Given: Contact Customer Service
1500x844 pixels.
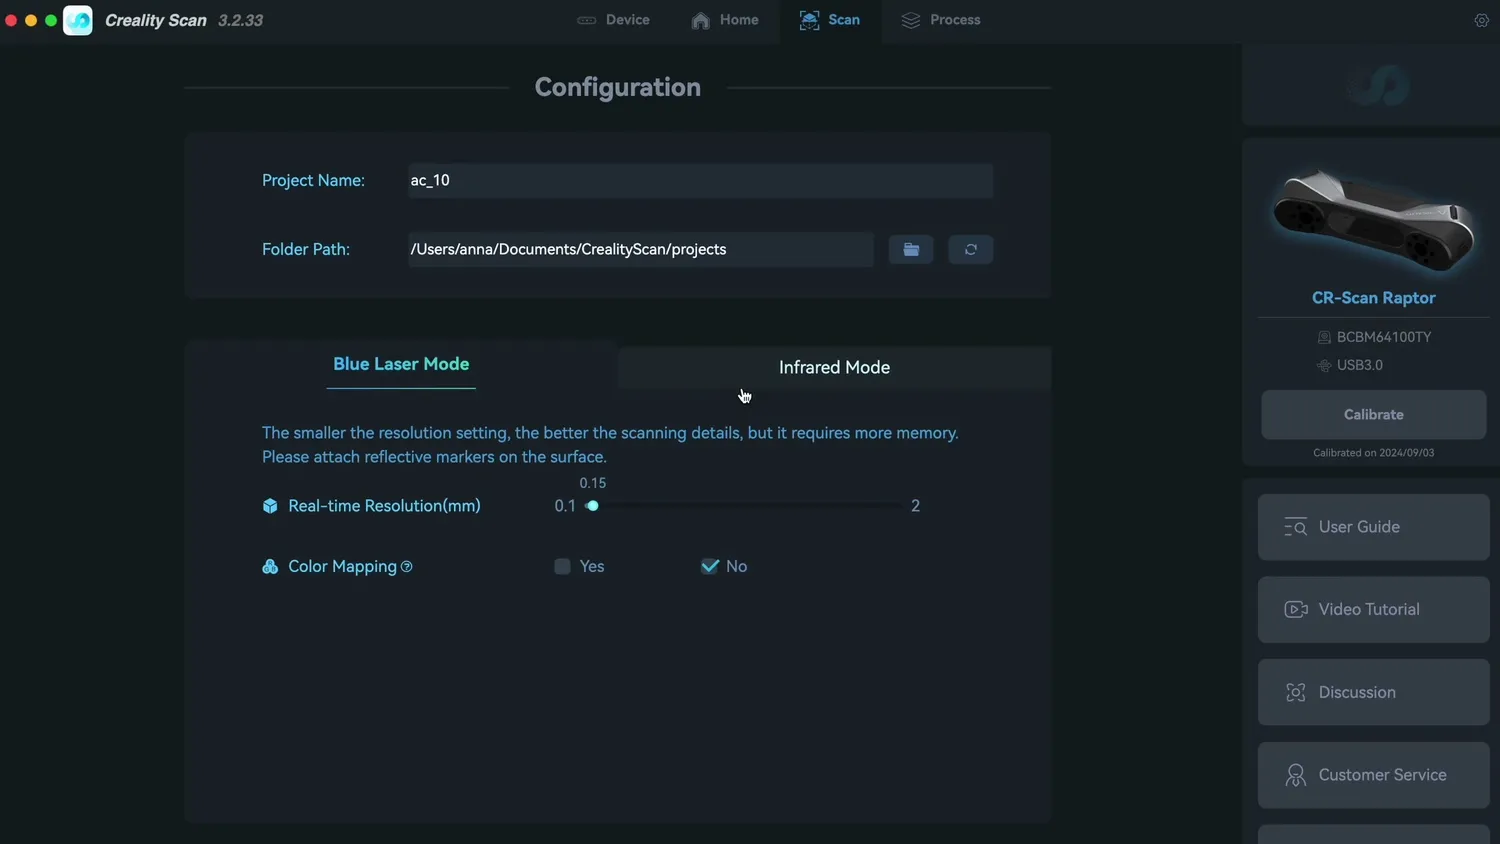Looking at the screenshot, I should click(x=1373, y=775).
